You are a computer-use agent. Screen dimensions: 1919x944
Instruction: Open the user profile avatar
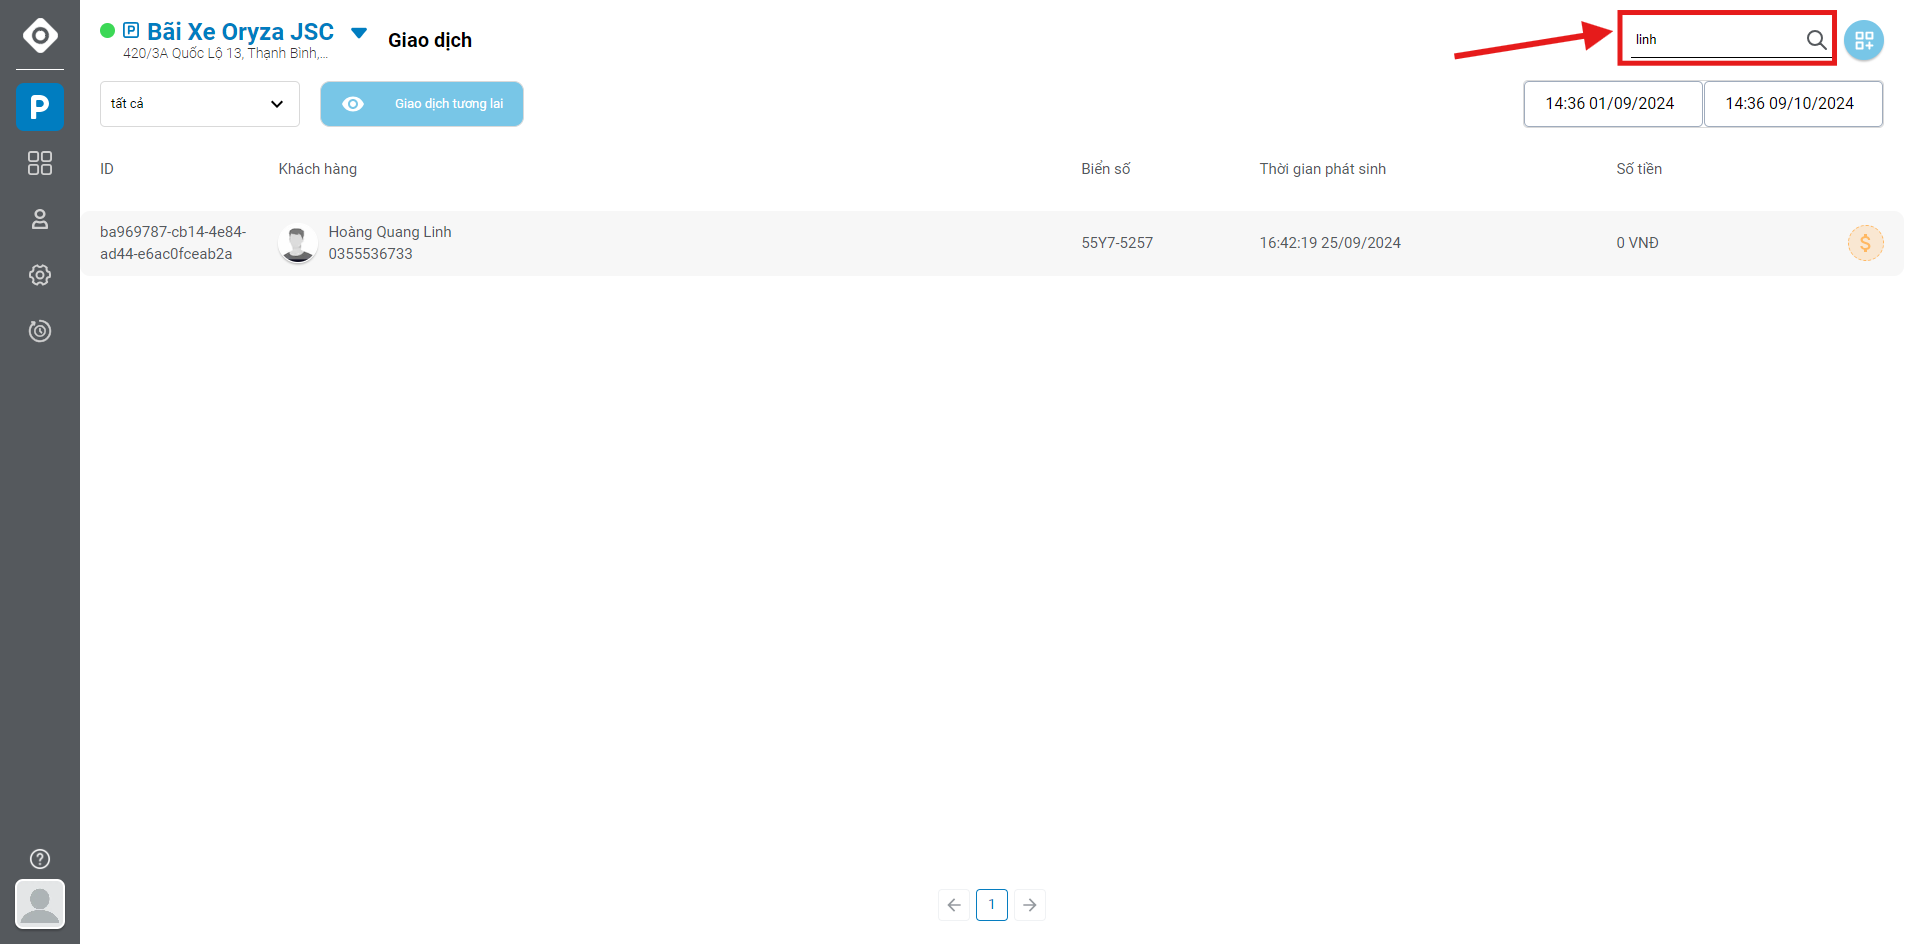pyautogui.click(x=40, y=904)
